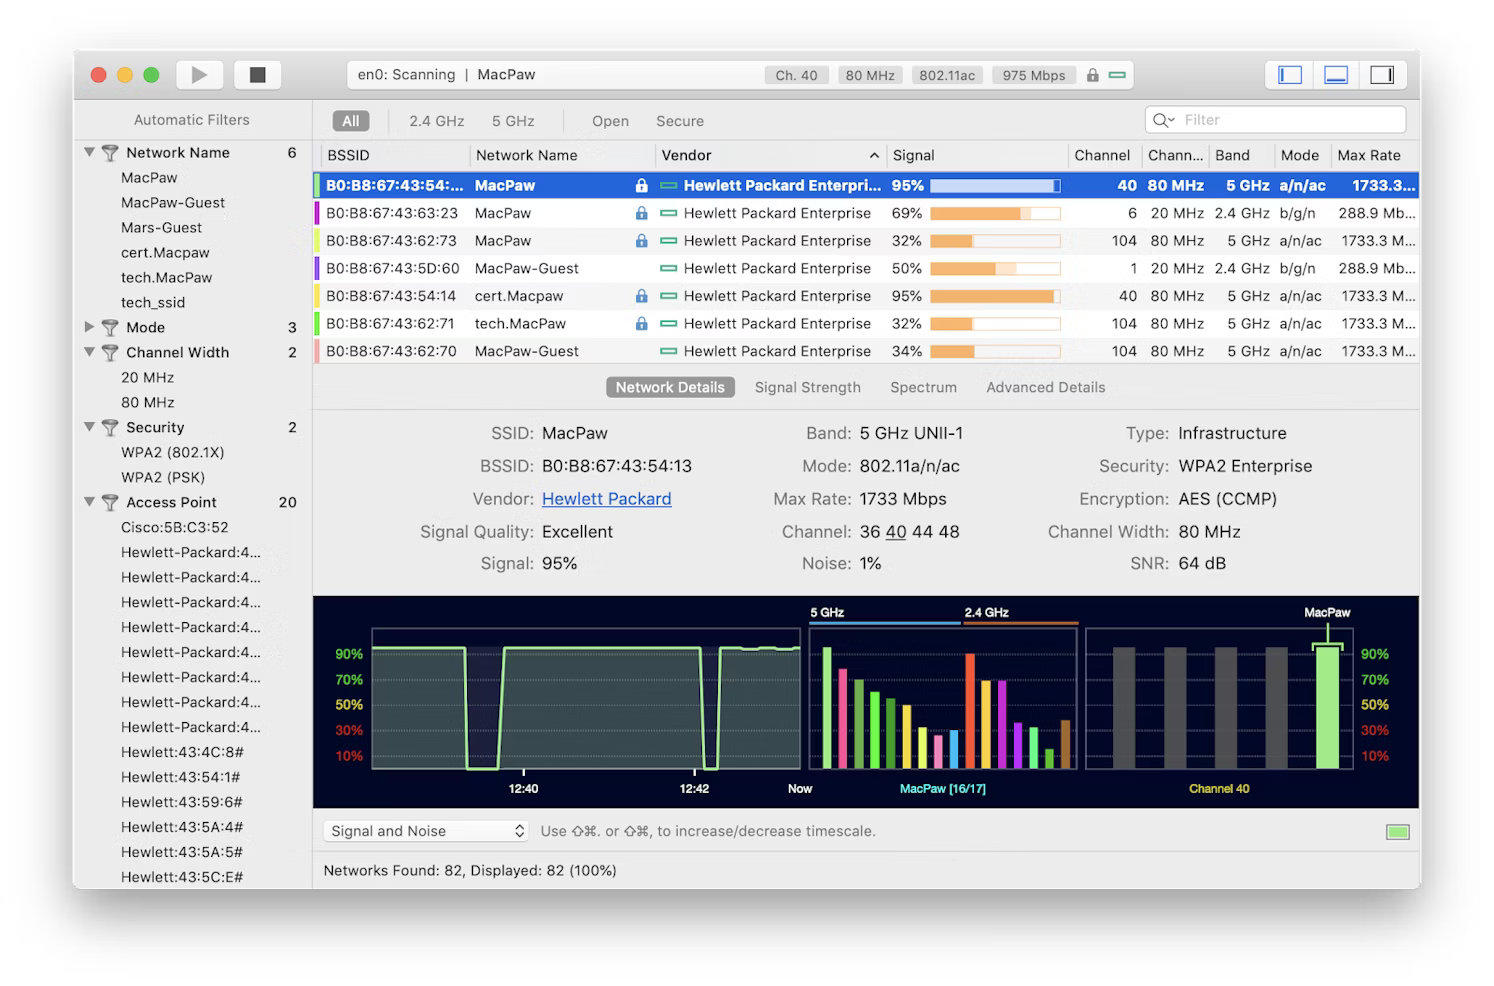Click Ch. 40 badge in title bar
Viewport: 1494px width, 986px height.
point(796,76)
